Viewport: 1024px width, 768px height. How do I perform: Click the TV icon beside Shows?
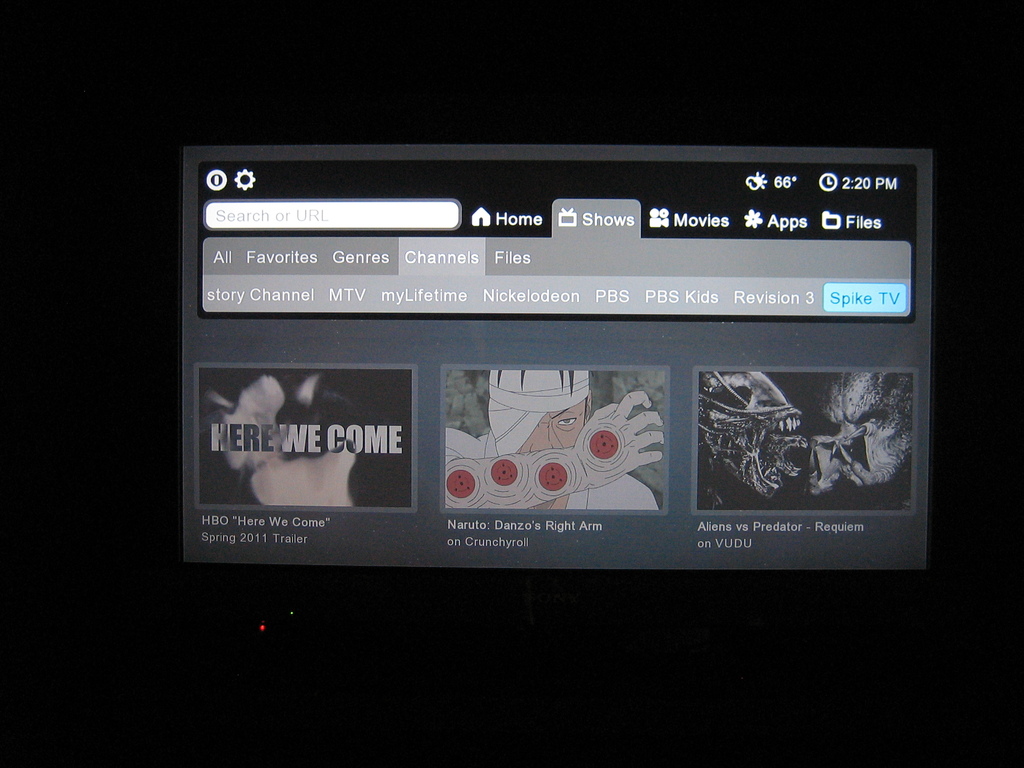point(568,217)
